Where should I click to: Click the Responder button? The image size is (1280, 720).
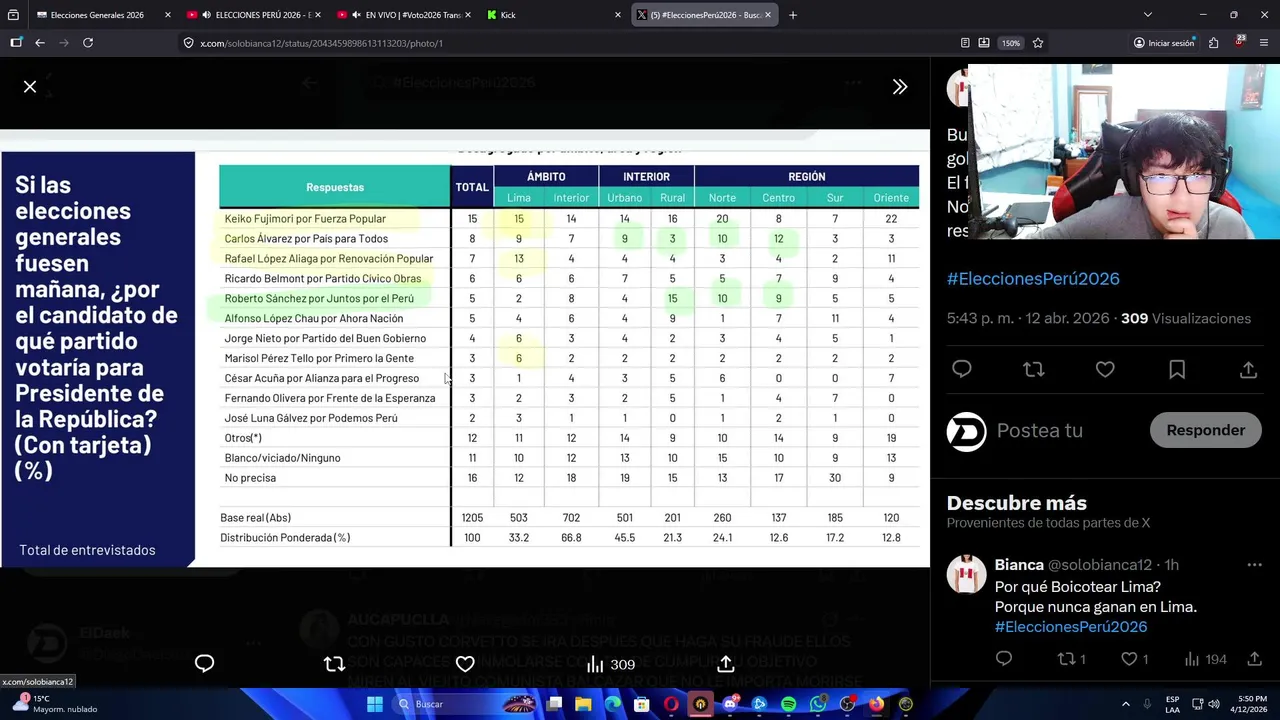tap(1205, 430)
